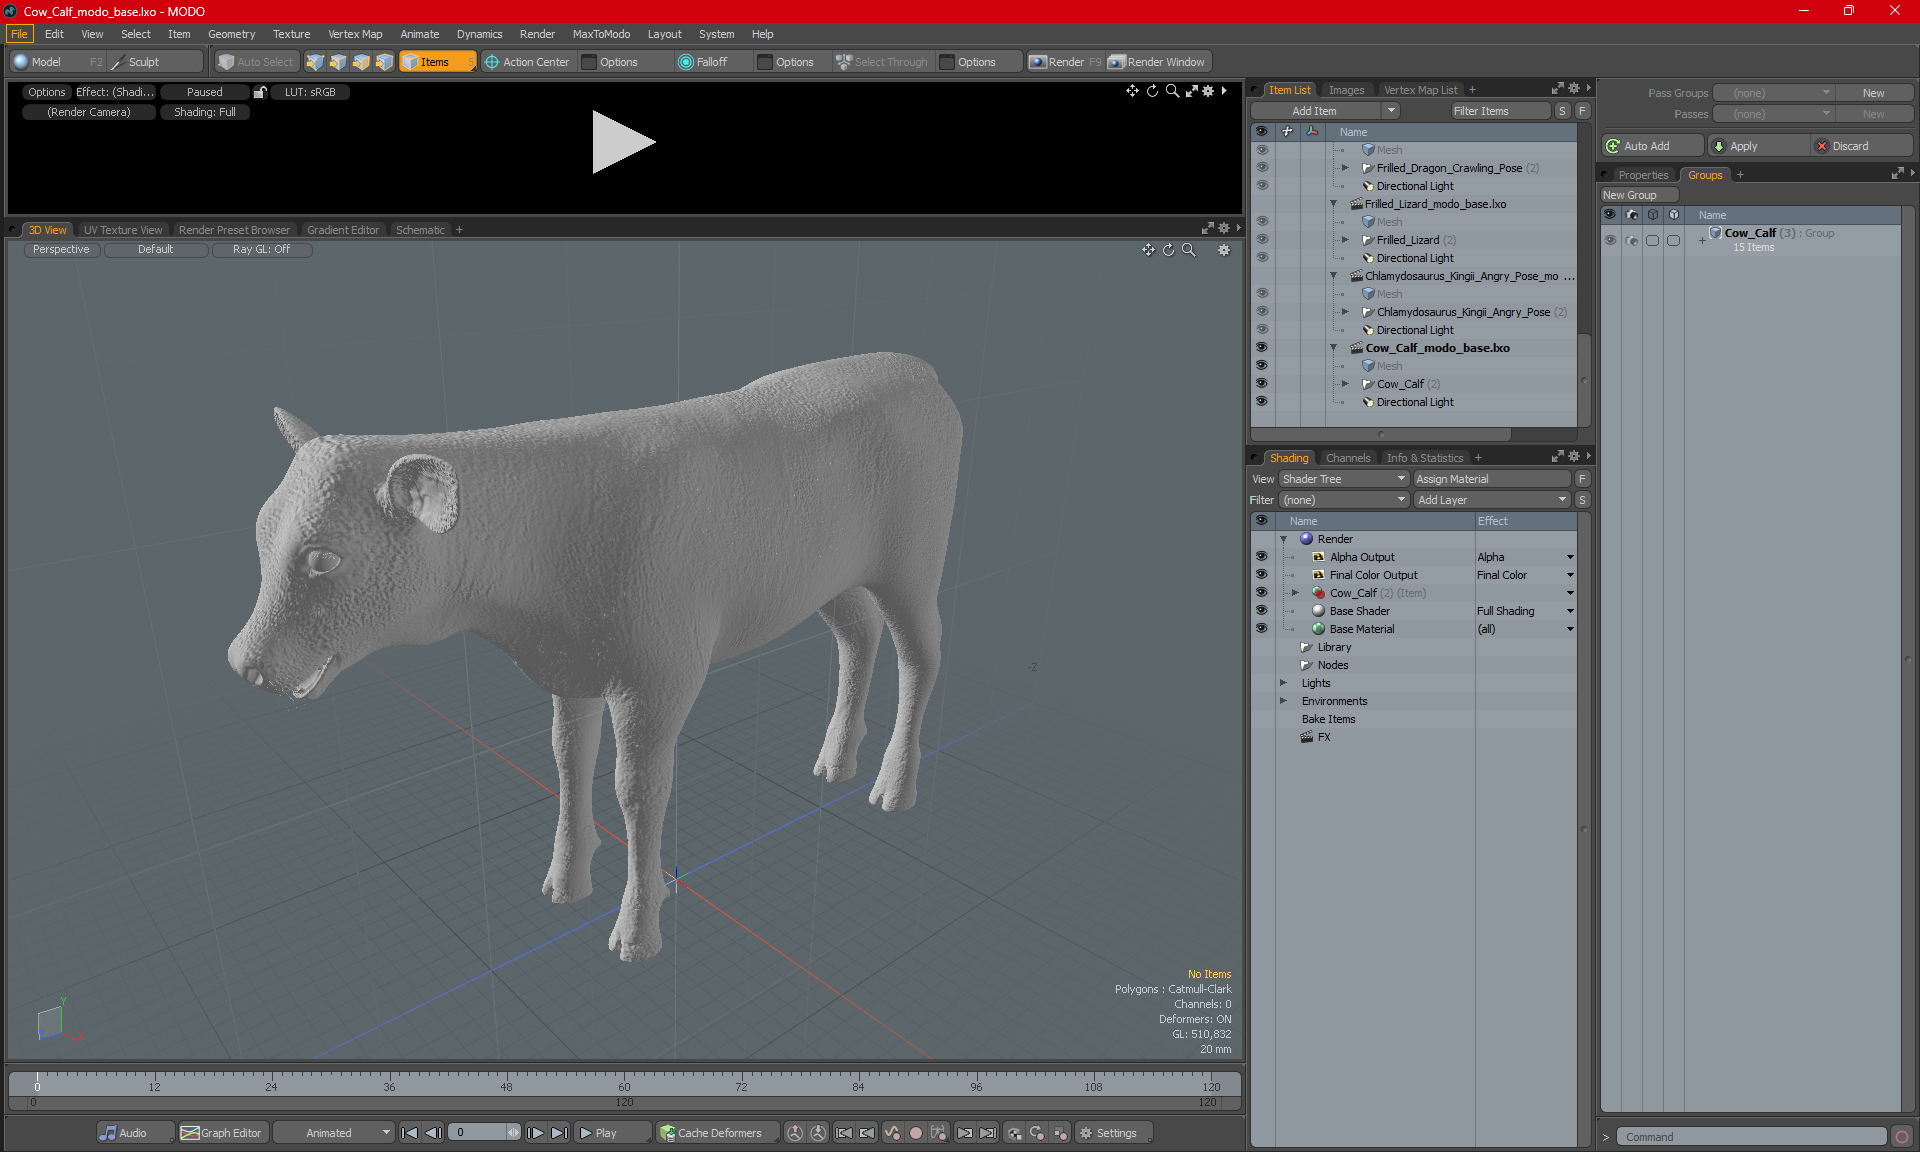The width and height of the screenshot is (1920, 1152).
Task: Click the Discard button
Action: click(1862, 146)
